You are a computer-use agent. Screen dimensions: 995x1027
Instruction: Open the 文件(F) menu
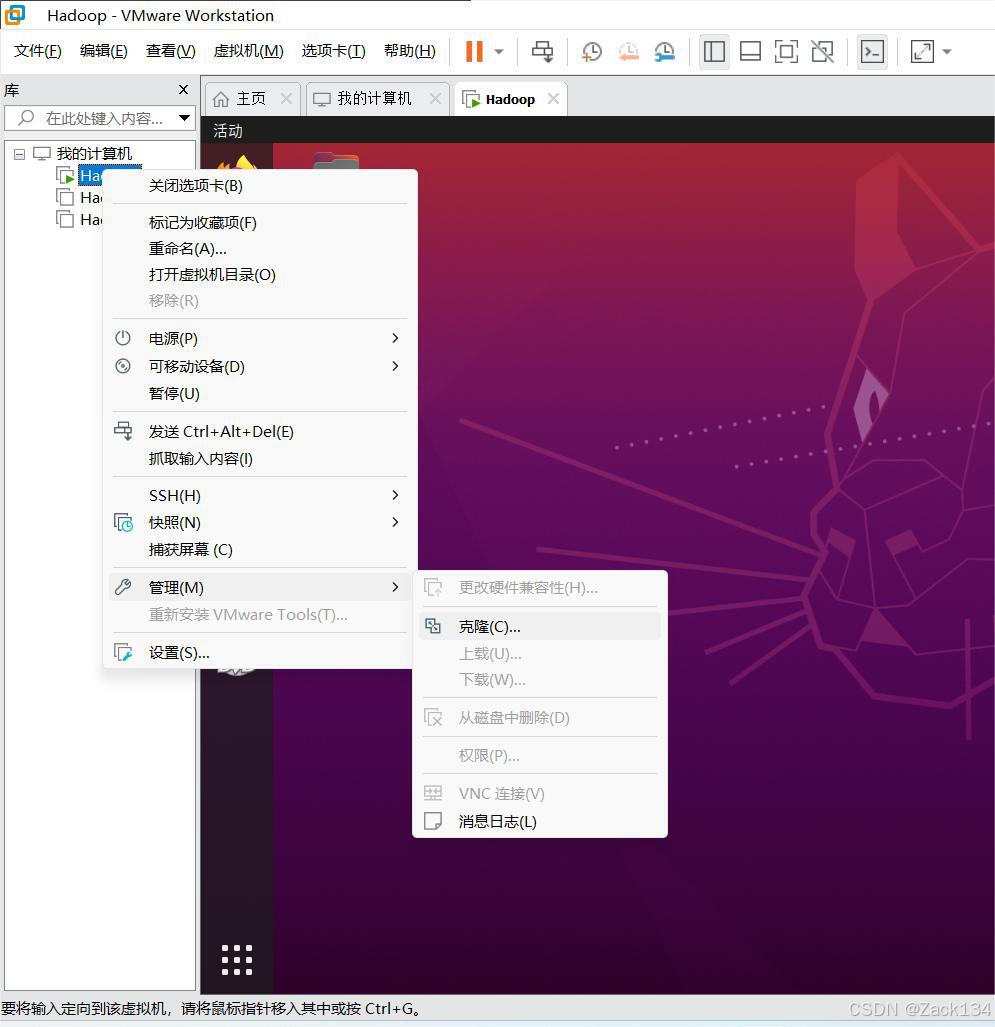click(x=38, y=51)
